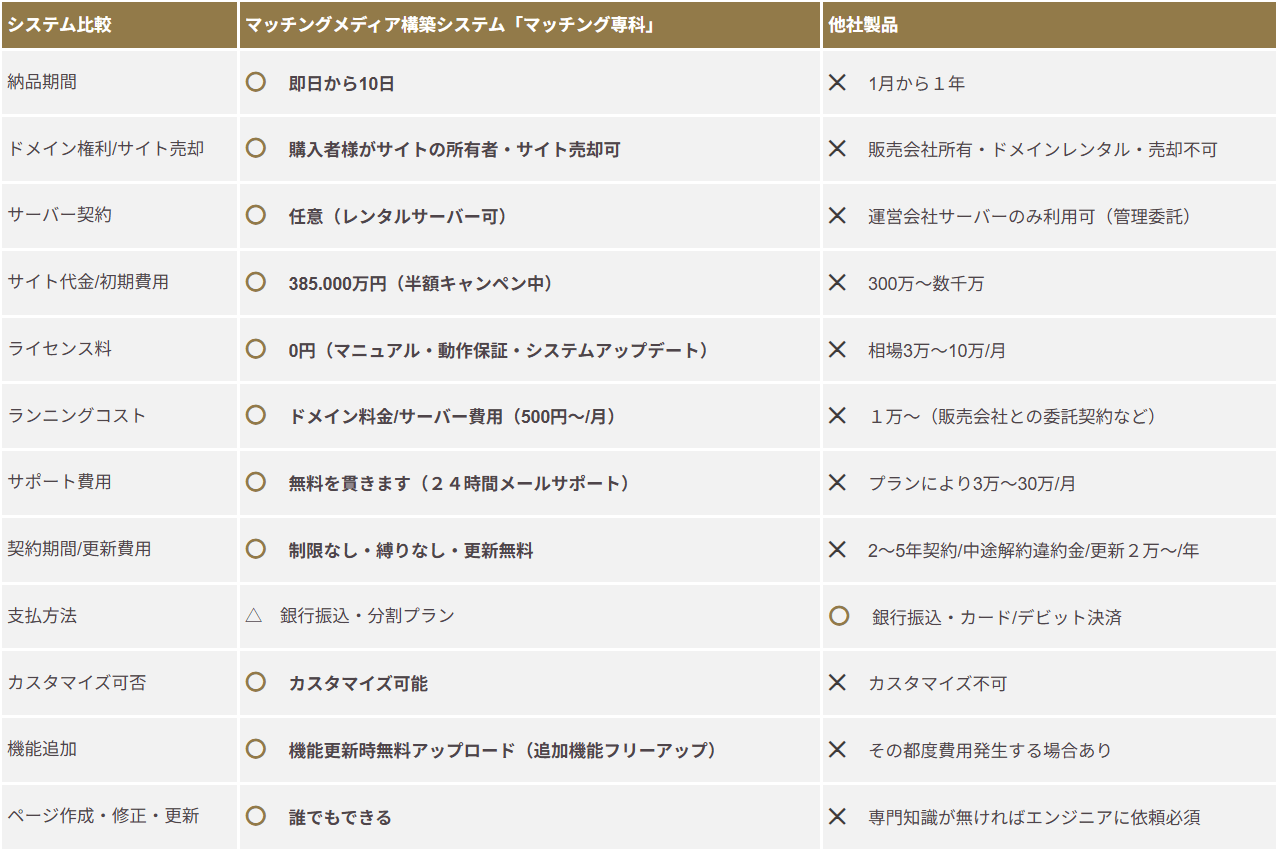Viewport: 1277px width, 849px height.
Task: Click the X mark beside 1月から1年
Action: [838, 82]
